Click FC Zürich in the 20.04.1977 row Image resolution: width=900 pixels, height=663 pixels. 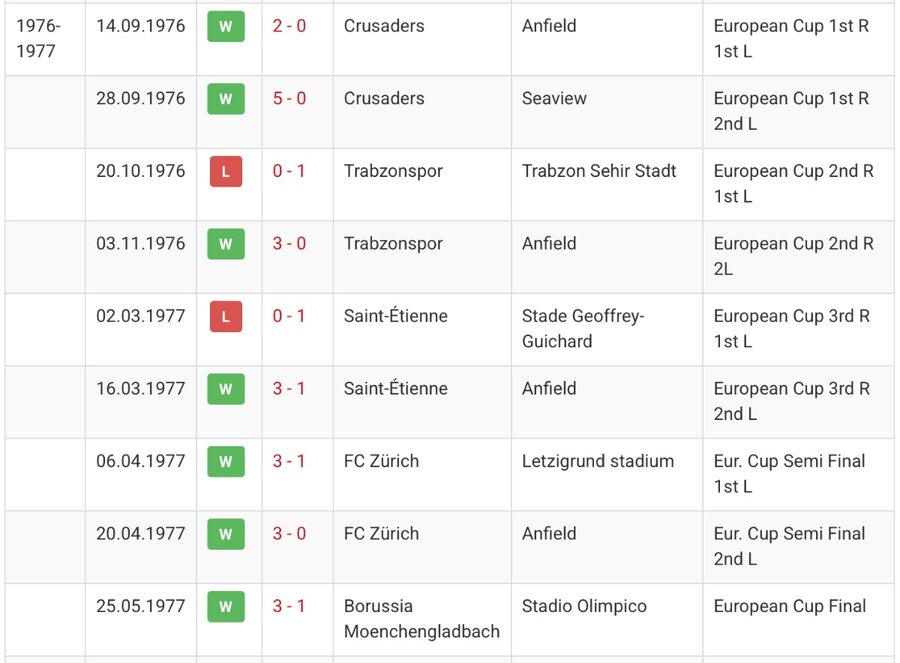tap(381, 534)
